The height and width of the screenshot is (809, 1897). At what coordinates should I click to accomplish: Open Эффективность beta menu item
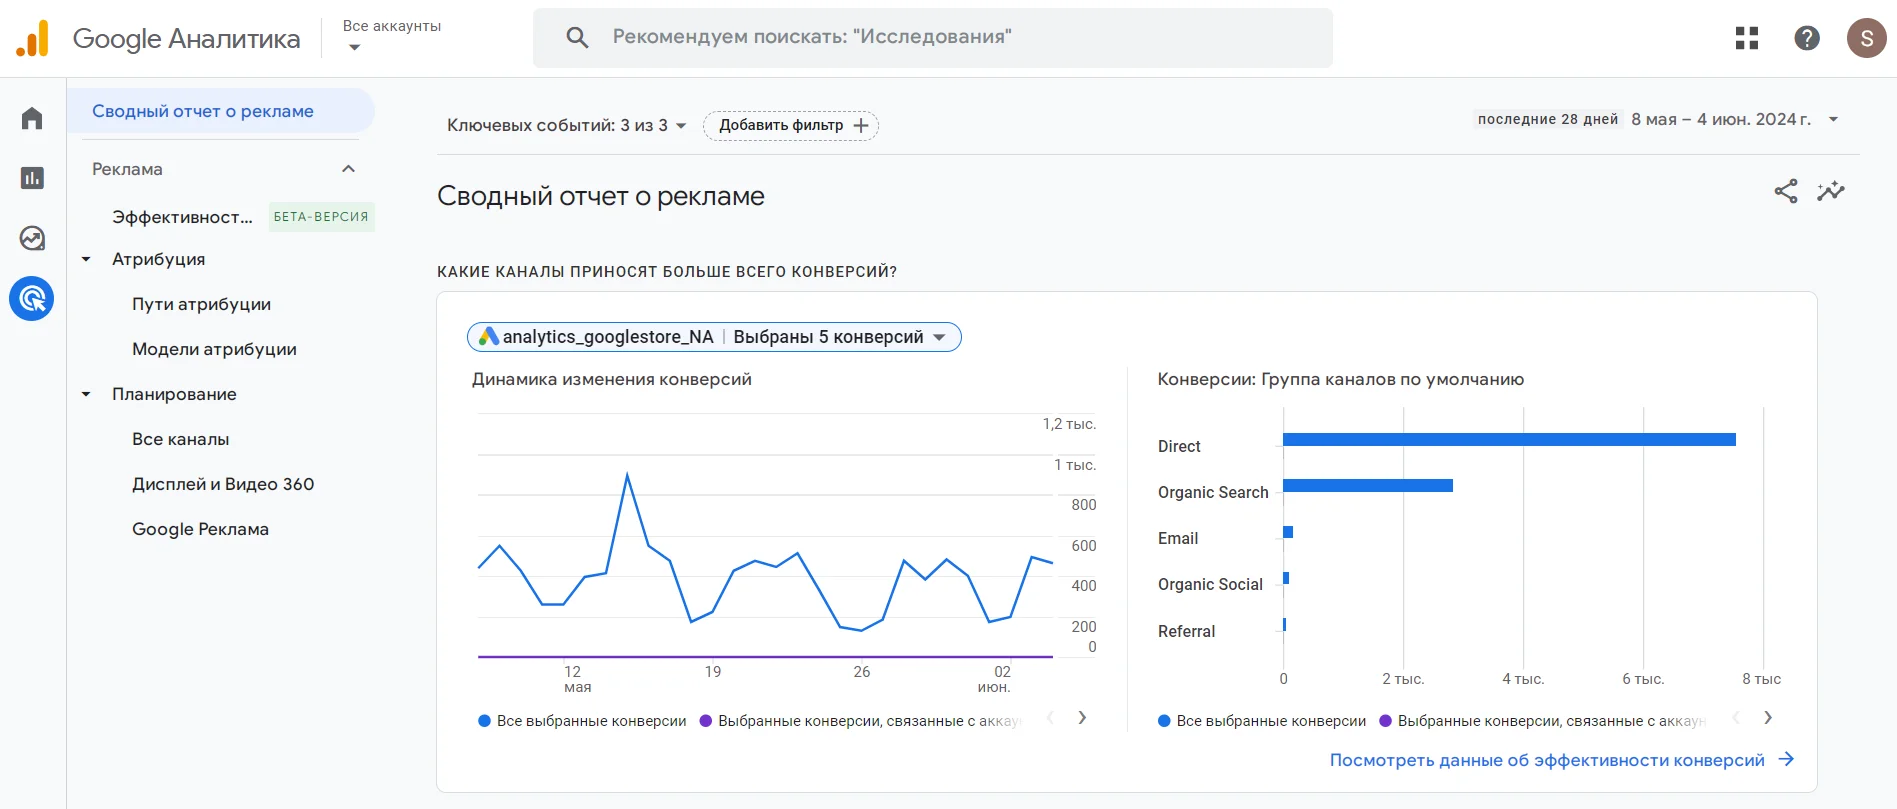(x=182, y=217)
